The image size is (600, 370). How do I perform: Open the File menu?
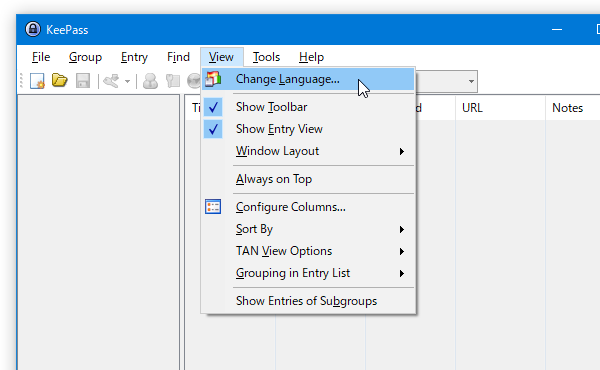pos(41,57)
